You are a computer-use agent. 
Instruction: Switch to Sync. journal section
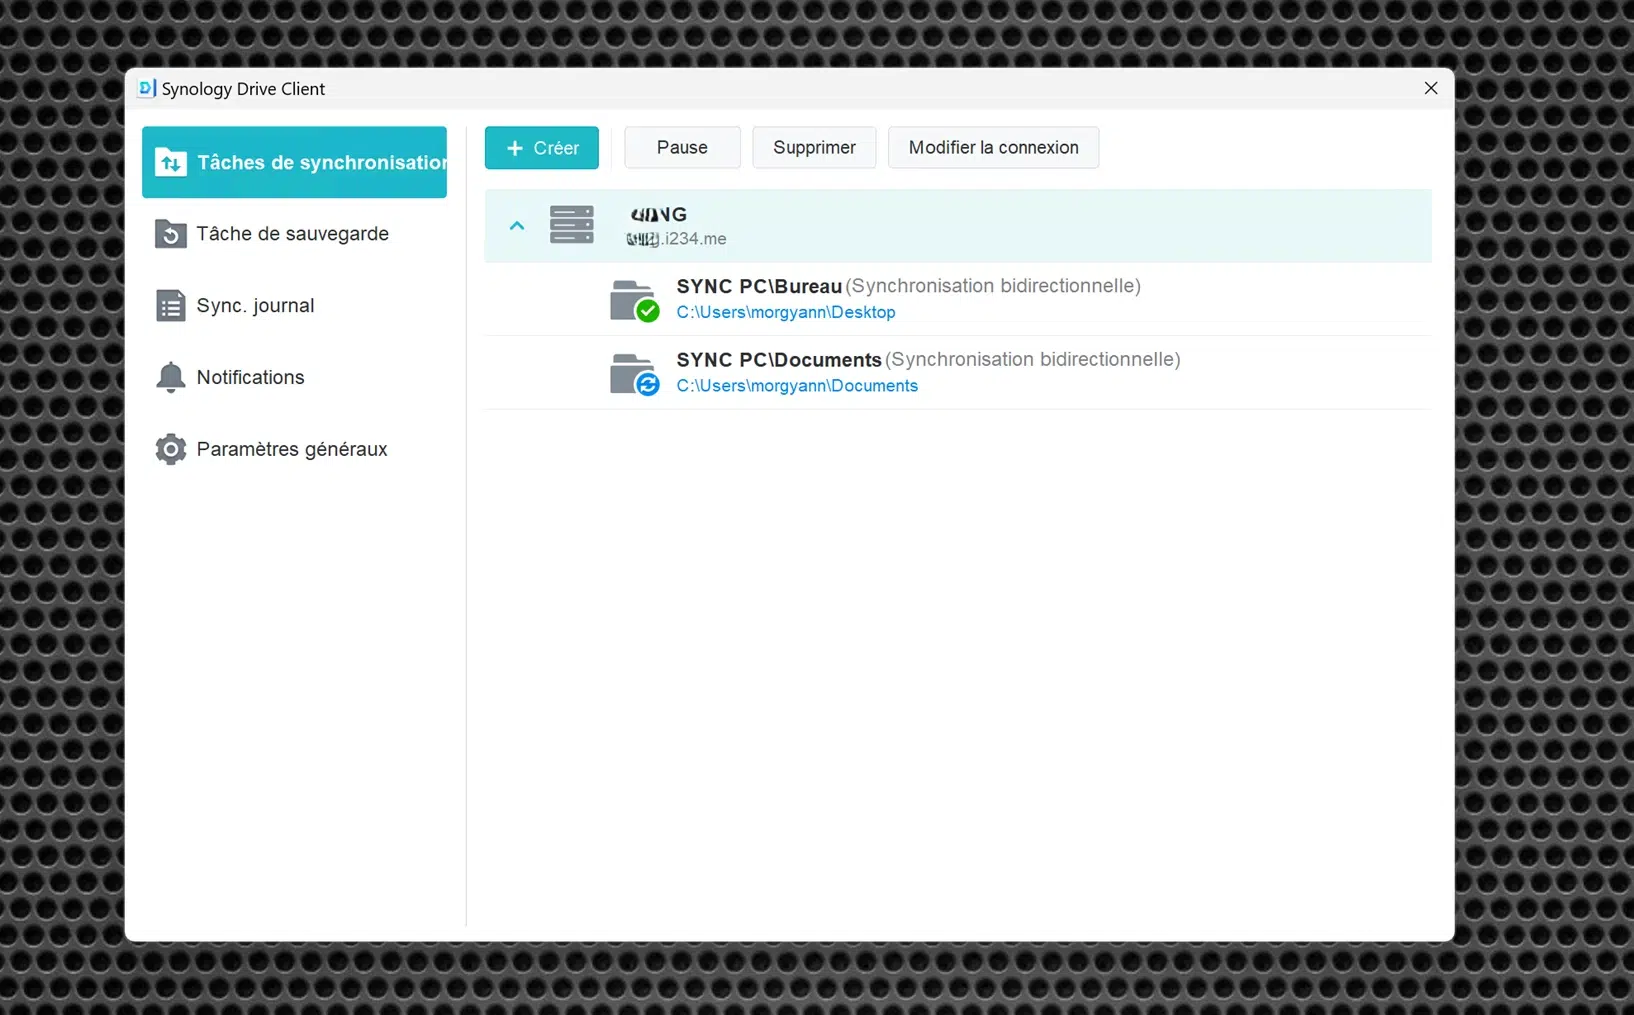coord(294,306)
